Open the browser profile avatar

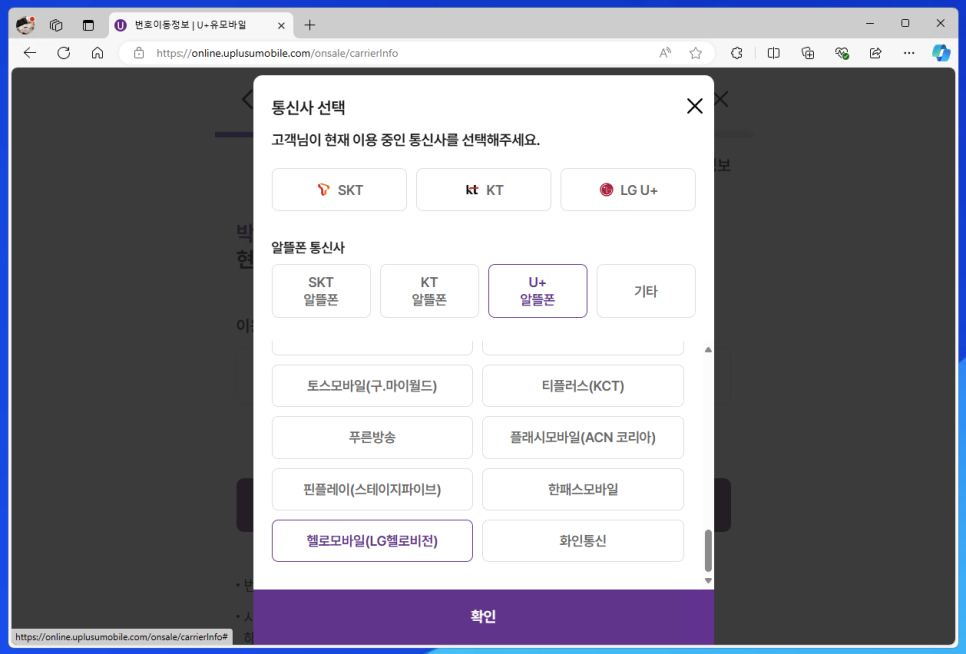(x=25, y=25)
